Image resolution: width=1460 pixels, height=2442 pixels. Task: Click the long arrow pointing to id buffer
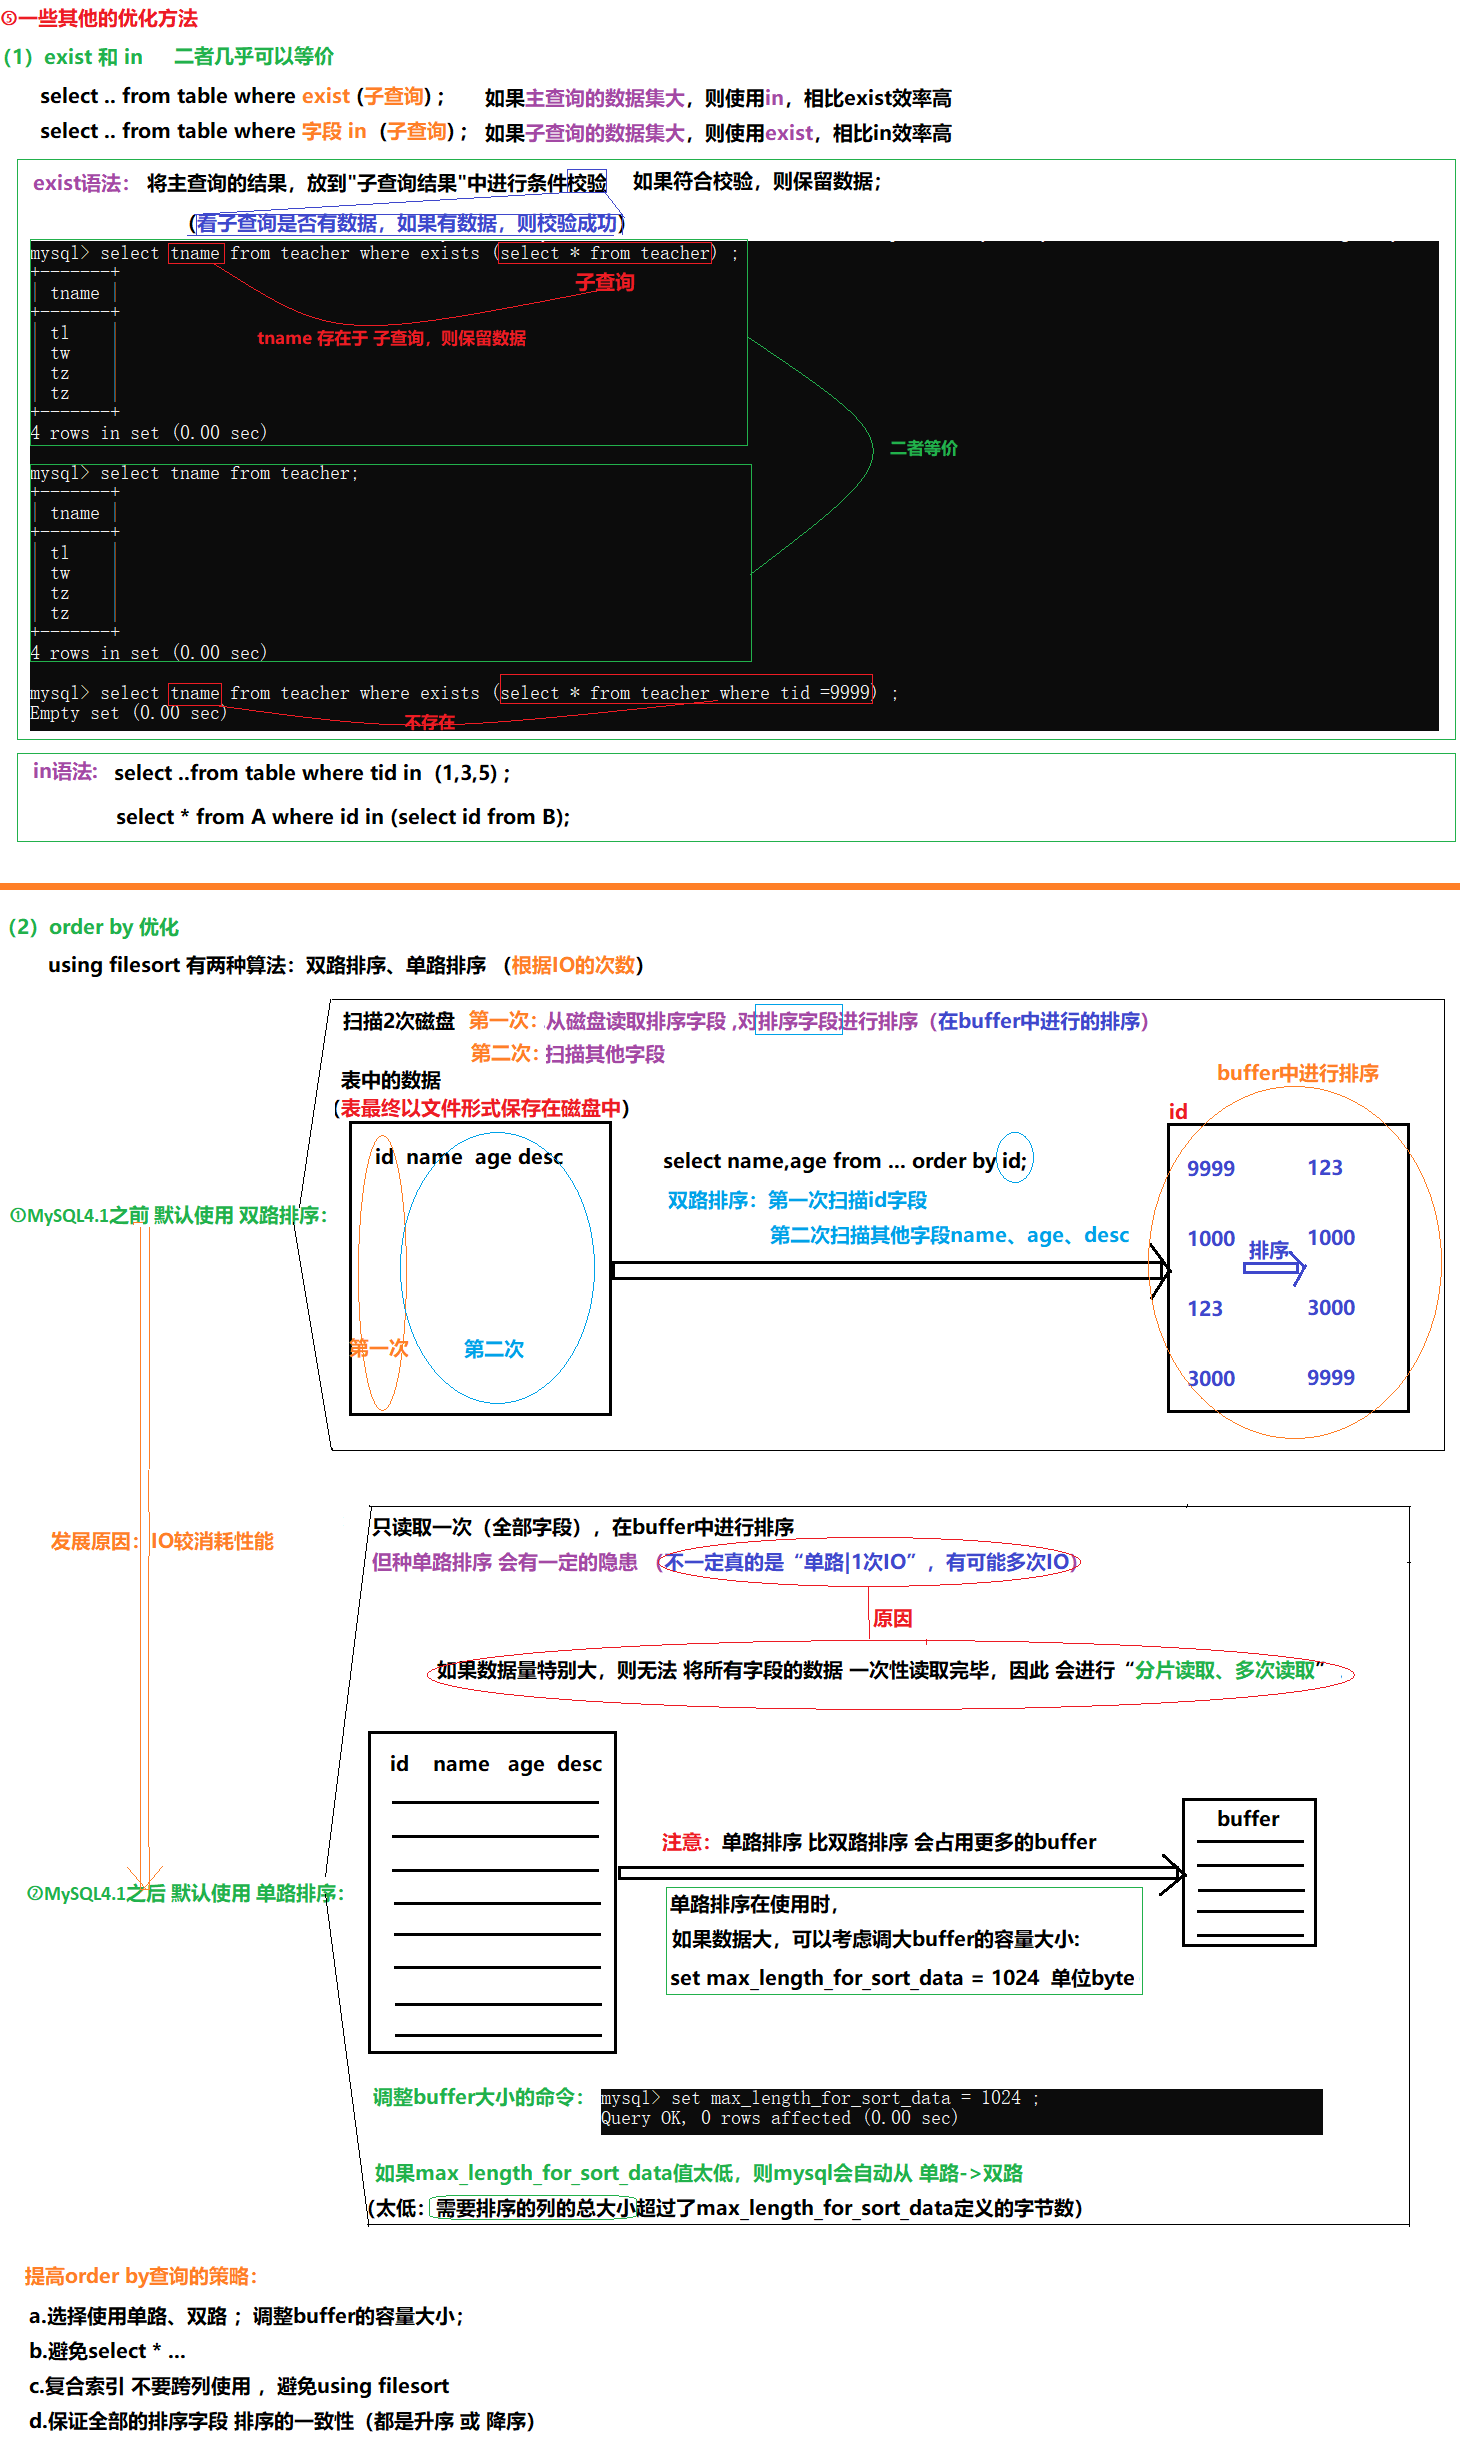point(890,1270)
